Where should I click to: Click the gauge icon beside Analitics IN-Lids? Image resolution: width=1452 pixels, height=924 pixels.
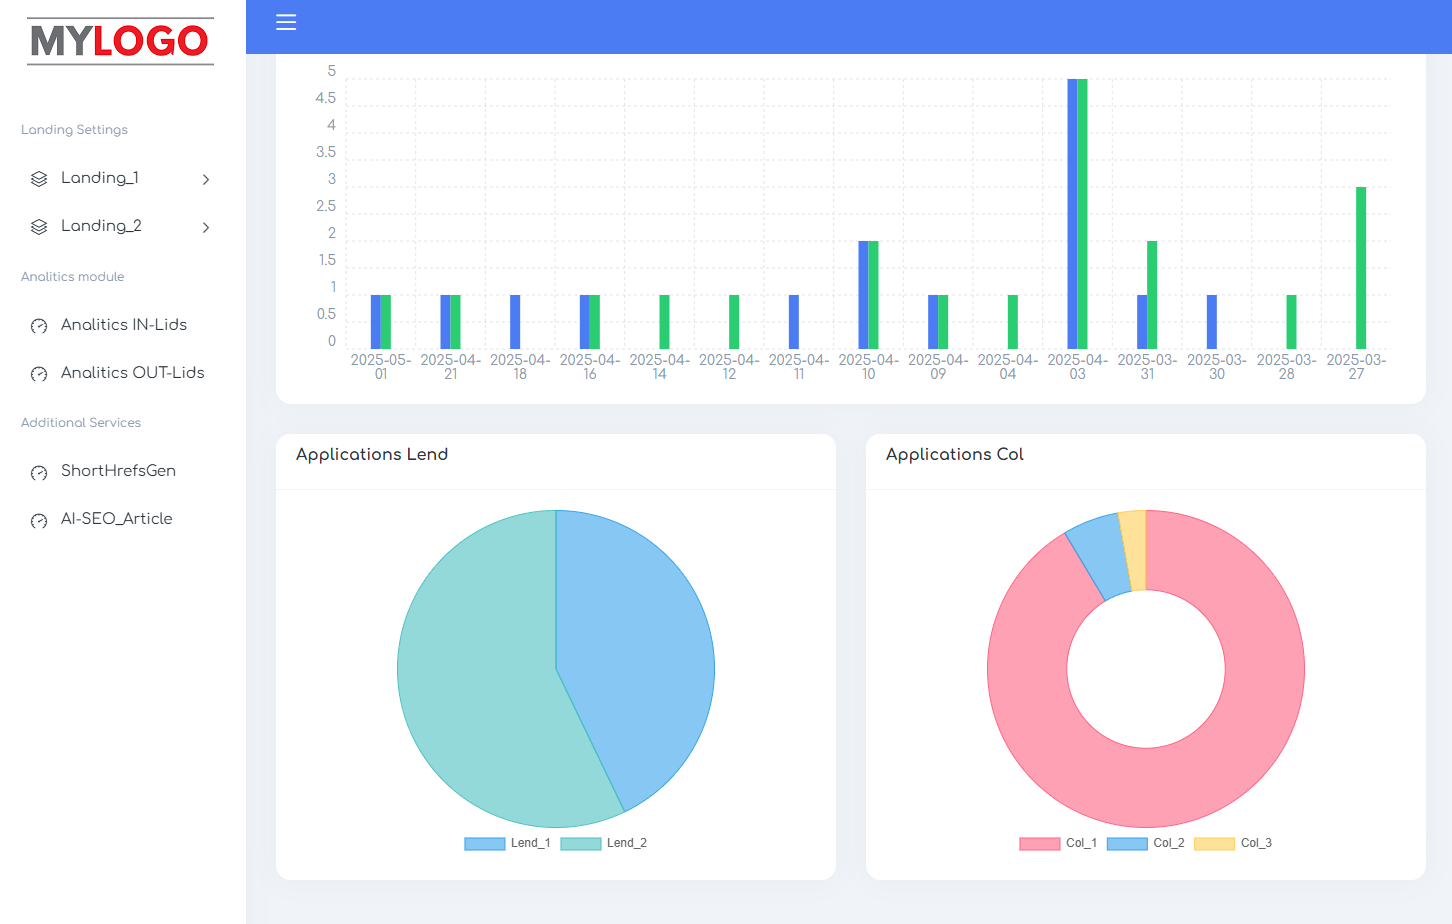pos(39,326)
